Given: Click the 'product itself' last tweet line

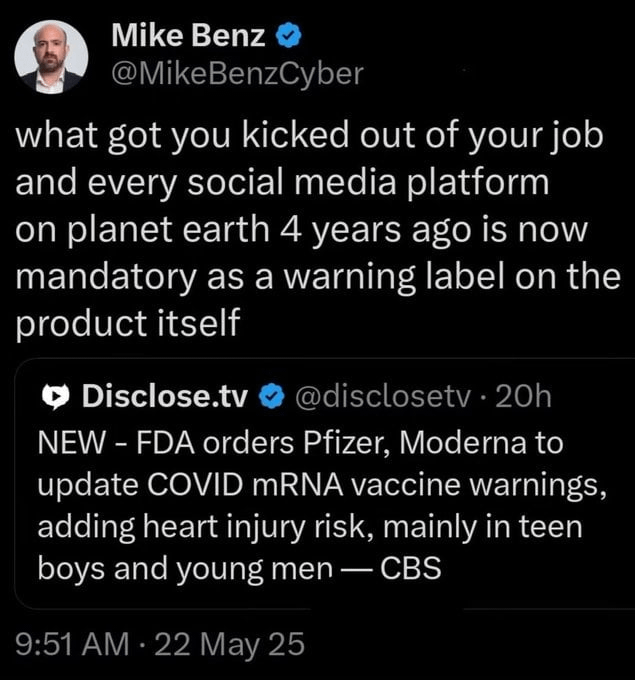Looking at the screenshot, I should [128, 324].
